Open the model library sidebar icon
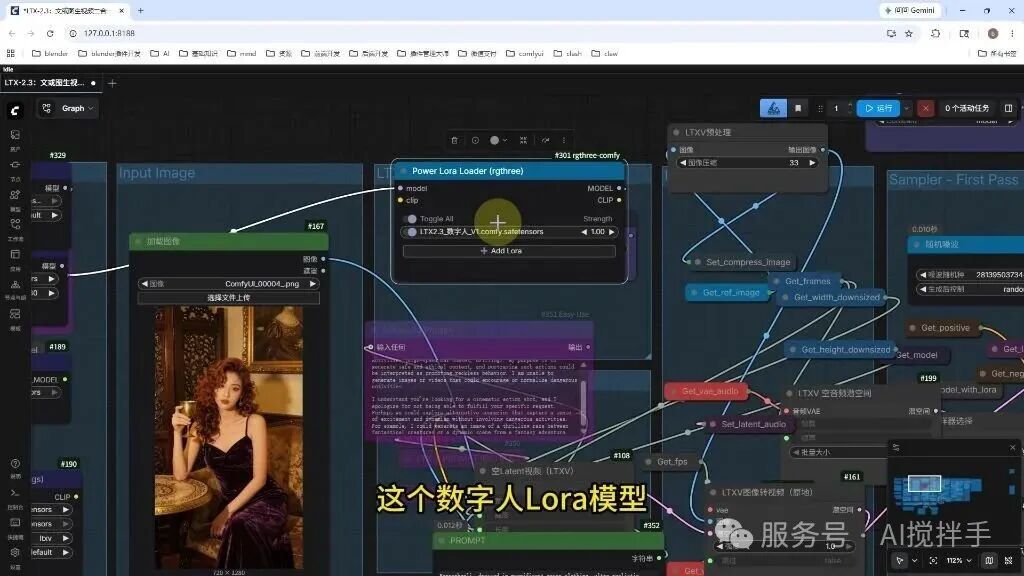 click(x=15, y=195)
